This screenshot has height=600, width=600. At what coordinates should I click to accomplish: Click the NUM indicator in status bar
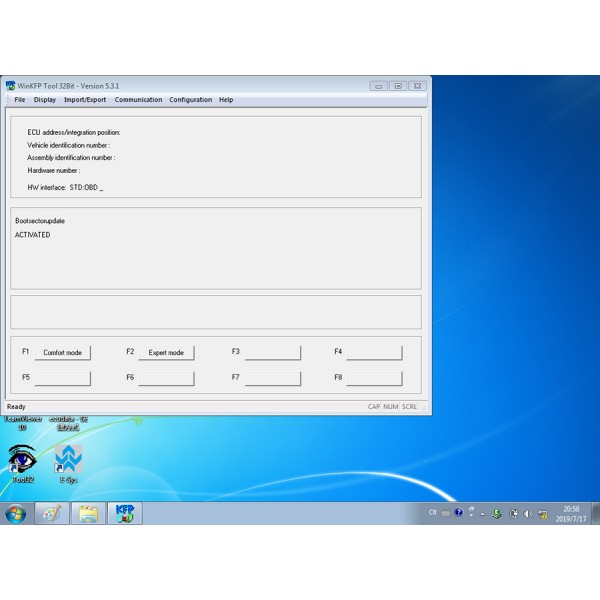pyautogui.click(x=391, y=407)
